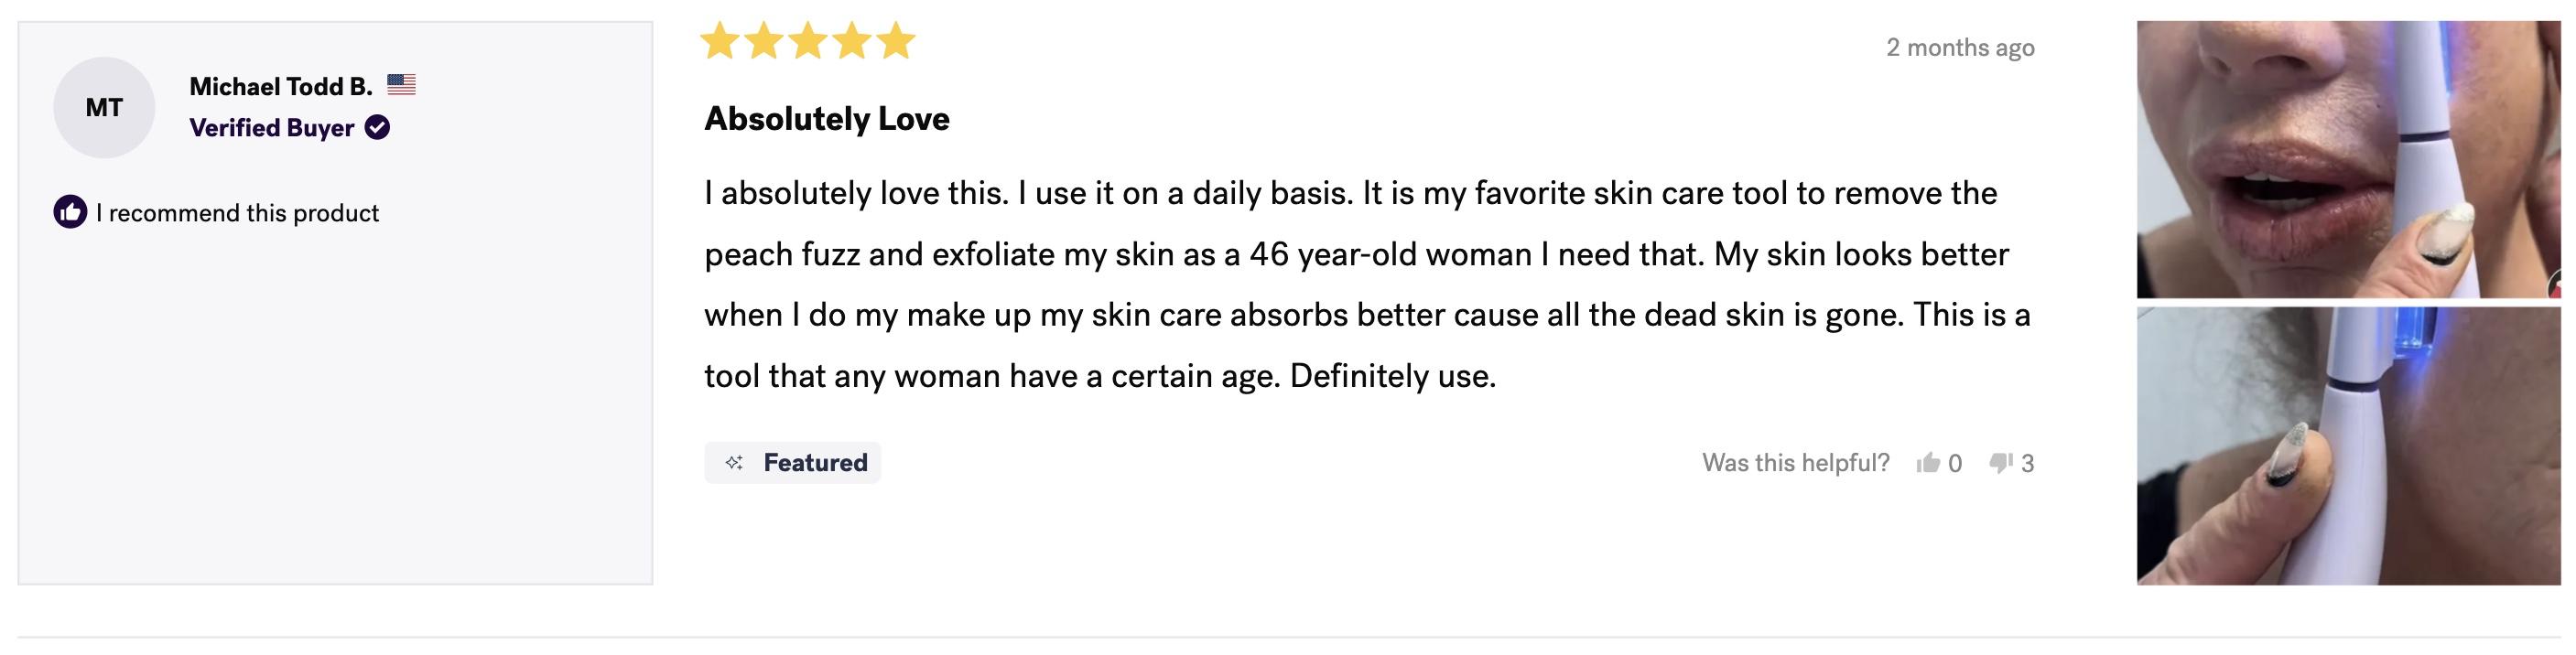Open the top review photo near lips

click(2349, 160)
